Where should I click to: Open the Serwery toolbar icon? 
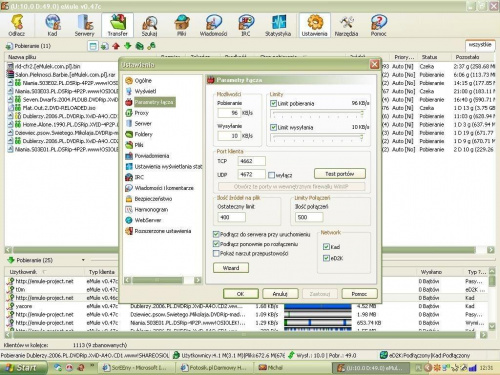(x=84, y=25)
